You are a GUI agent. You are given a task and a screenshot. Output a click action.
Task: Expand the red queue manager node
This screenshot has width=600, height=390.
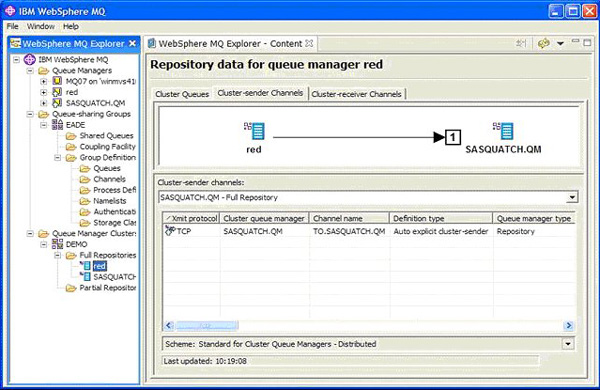click(44, 92)
